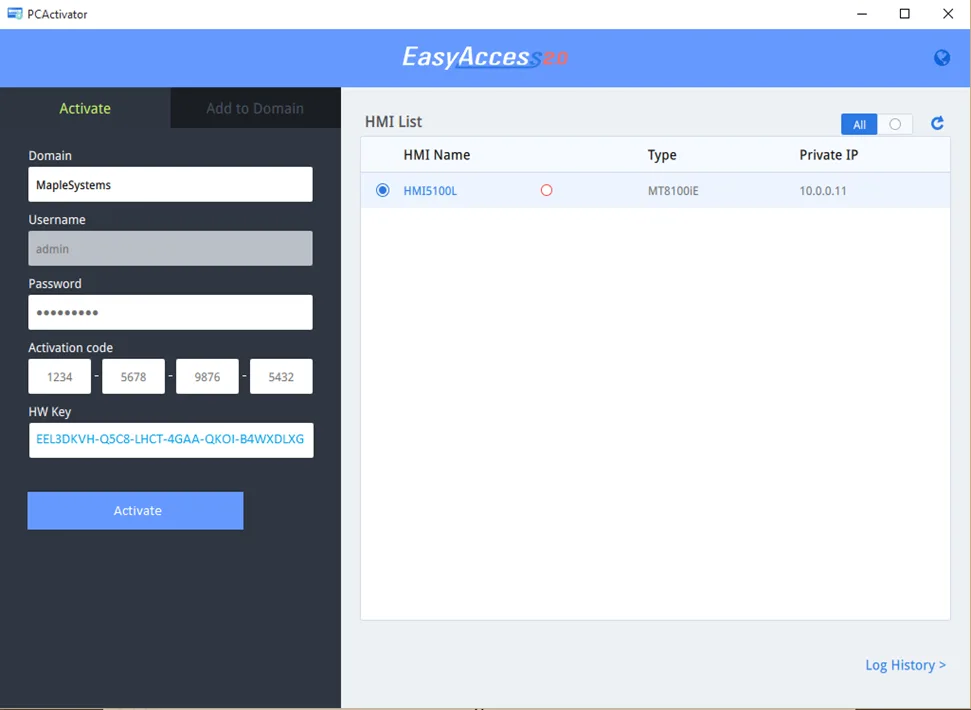
Task: Select the 10.0.0.11 IP cell
Action: [x=823, y=191]
